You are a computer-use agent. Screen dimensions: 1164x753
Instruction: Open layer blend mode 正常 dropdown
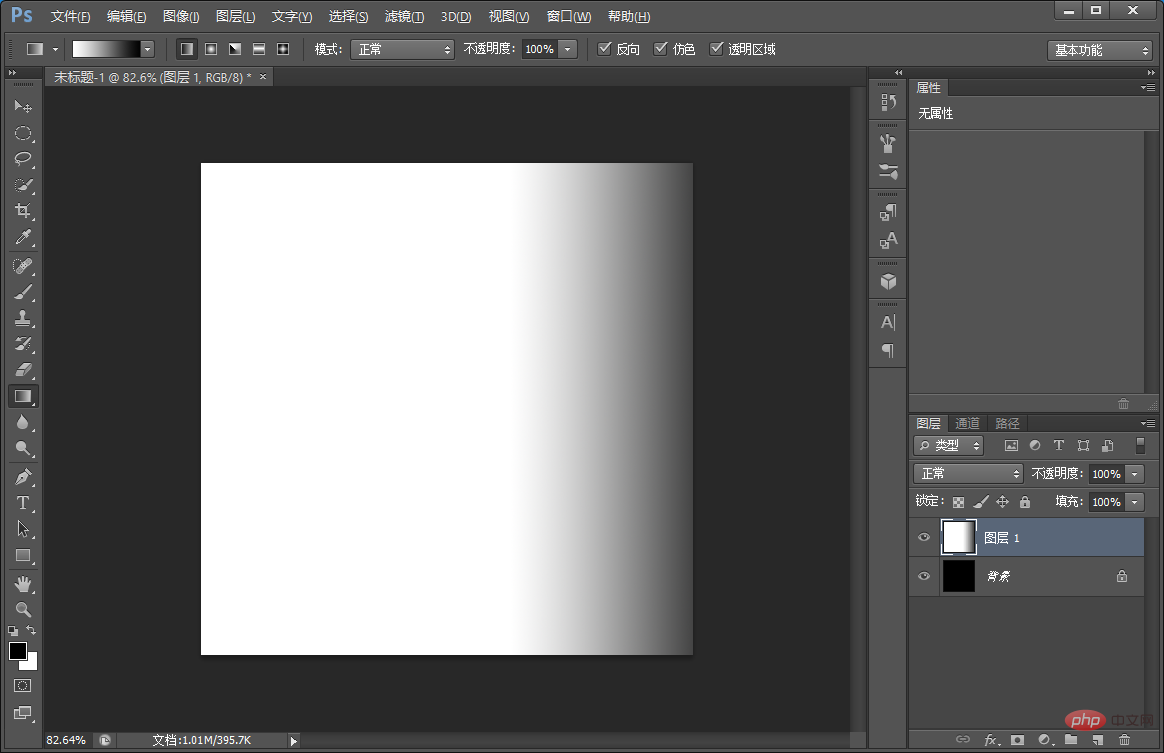click(x=968, y=474)
